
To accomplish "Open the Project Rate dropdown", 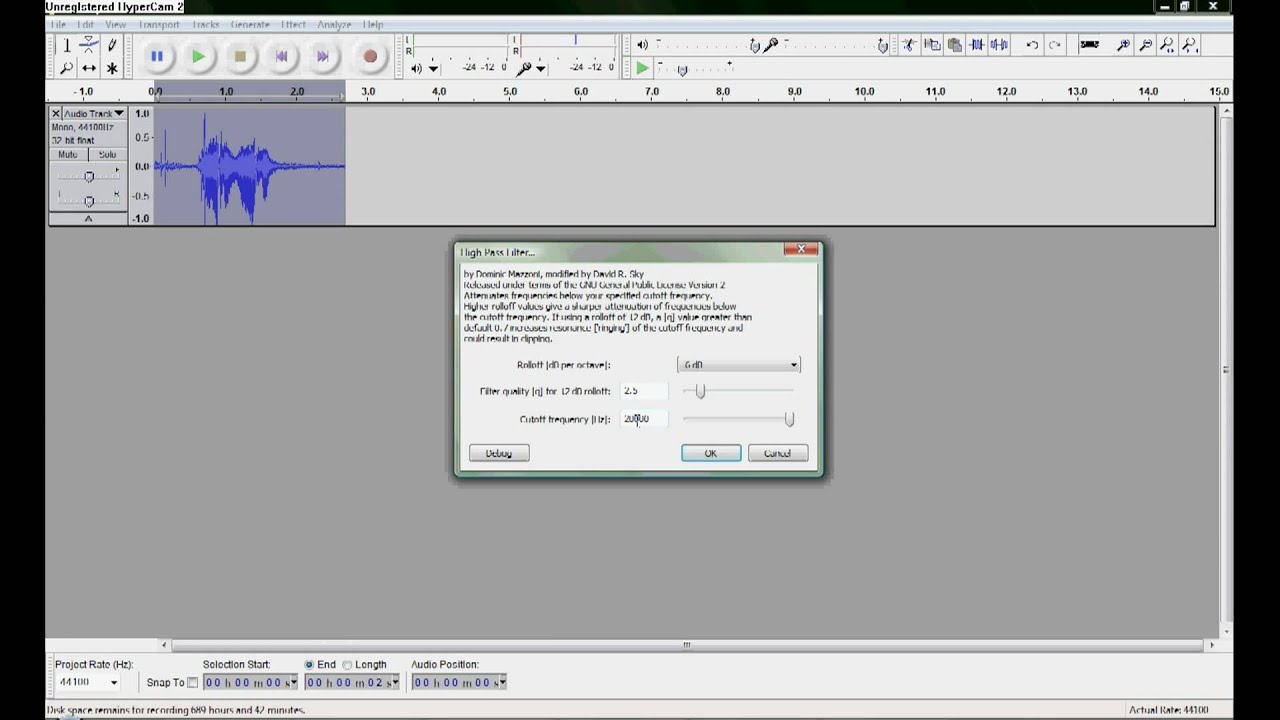I will pyautogui.click(x=113, y=683).
